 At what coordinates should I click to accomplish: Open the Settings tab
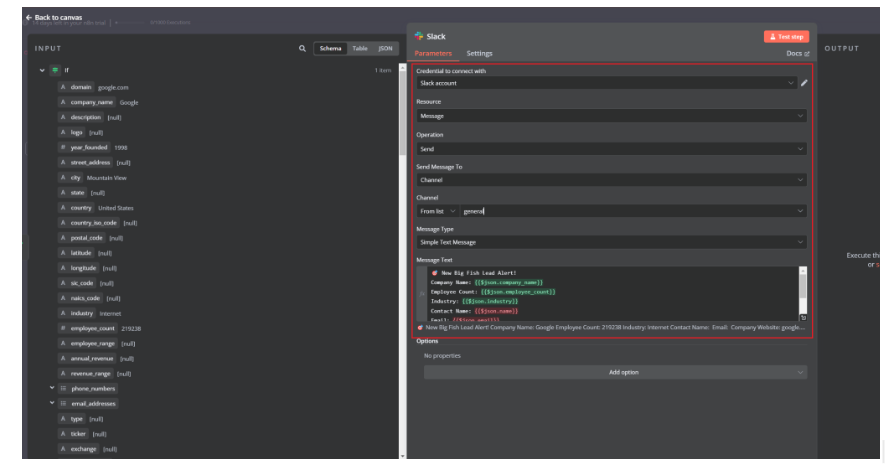click(x=480, y=53)
